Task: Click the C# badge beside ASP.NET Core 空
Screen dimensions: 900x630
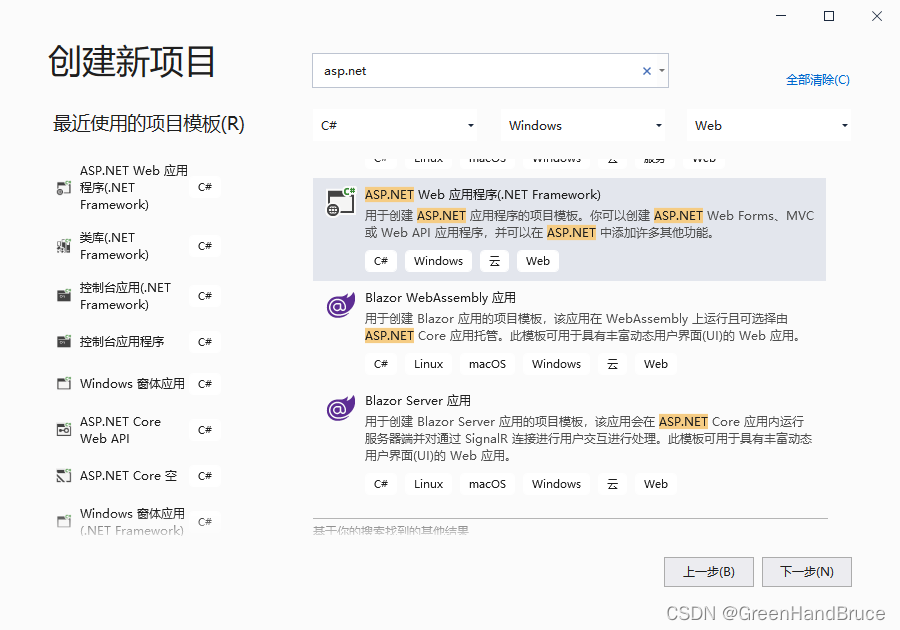Action: point(205,475)
